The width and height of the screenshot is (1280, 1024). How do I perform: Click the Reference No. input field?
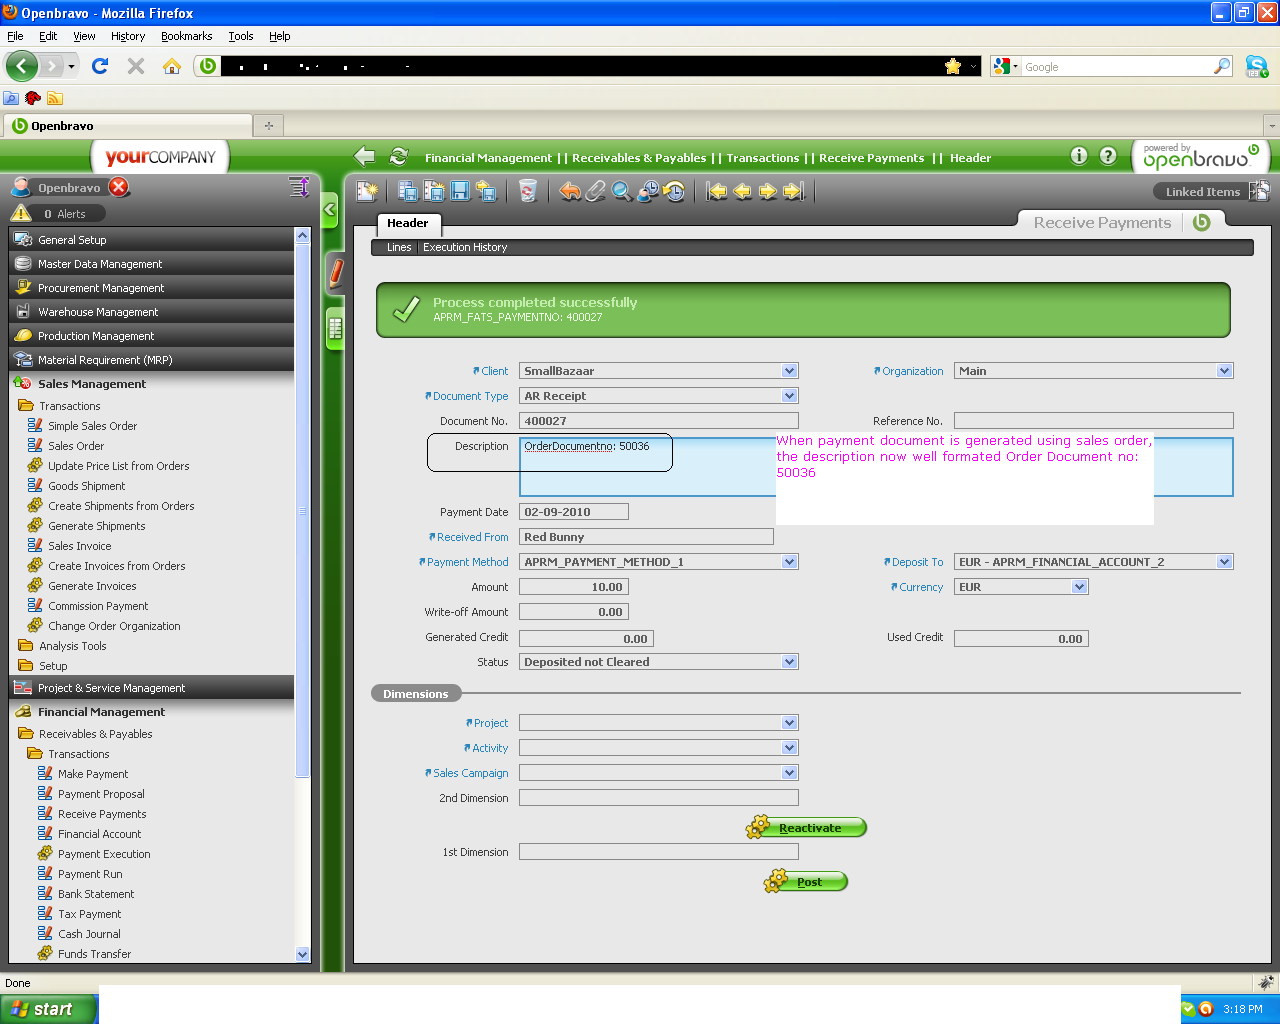(1093, 421)
